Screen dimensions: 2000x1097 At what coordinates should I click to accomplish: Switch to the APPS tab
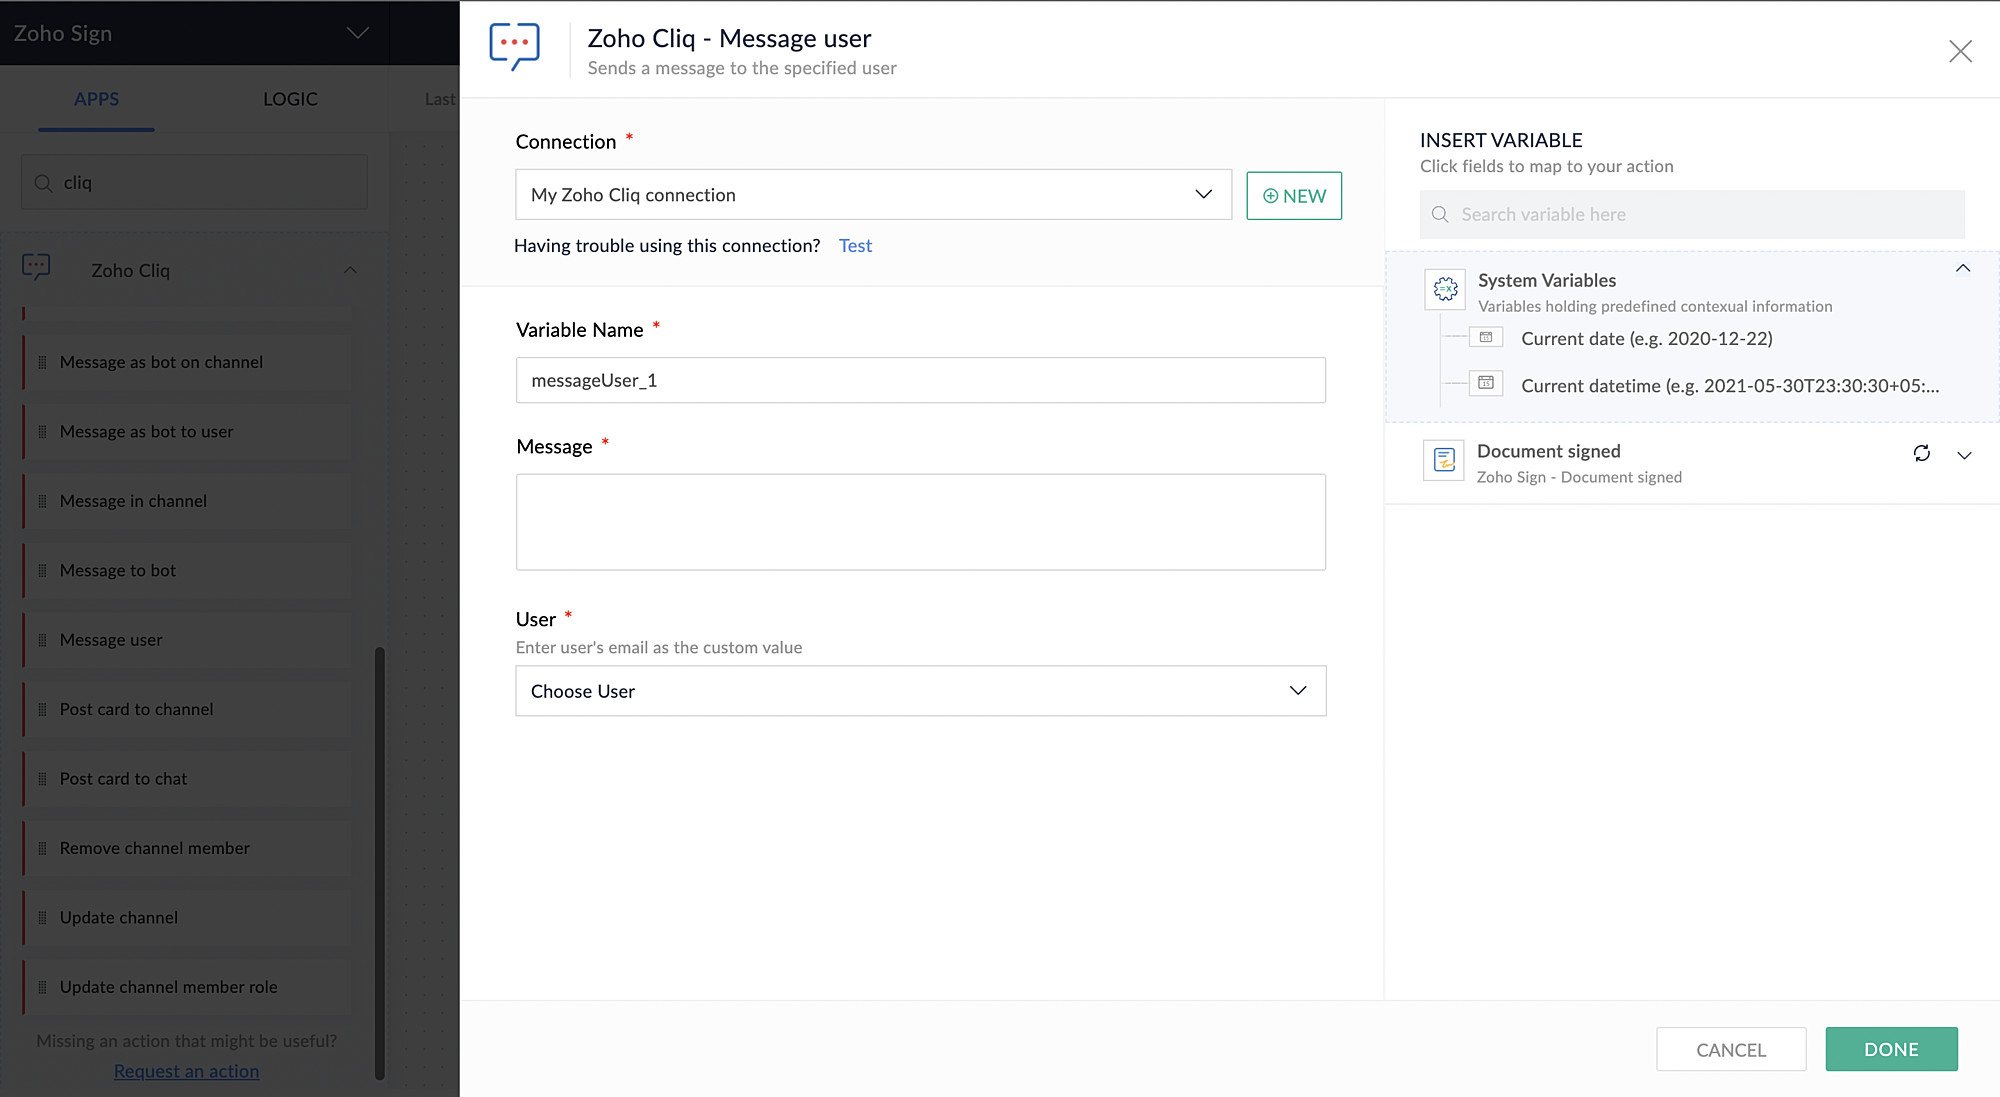pyautogui.click(x=96, y=99)
